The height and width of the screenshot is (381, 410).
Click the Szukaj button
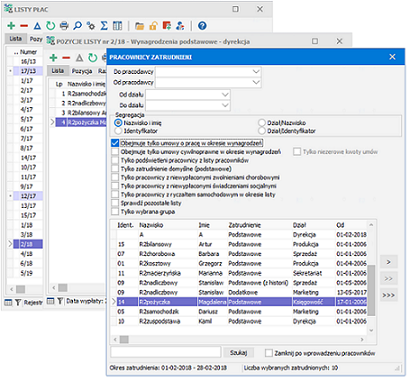pyautogui.click(x=238, y=353)
